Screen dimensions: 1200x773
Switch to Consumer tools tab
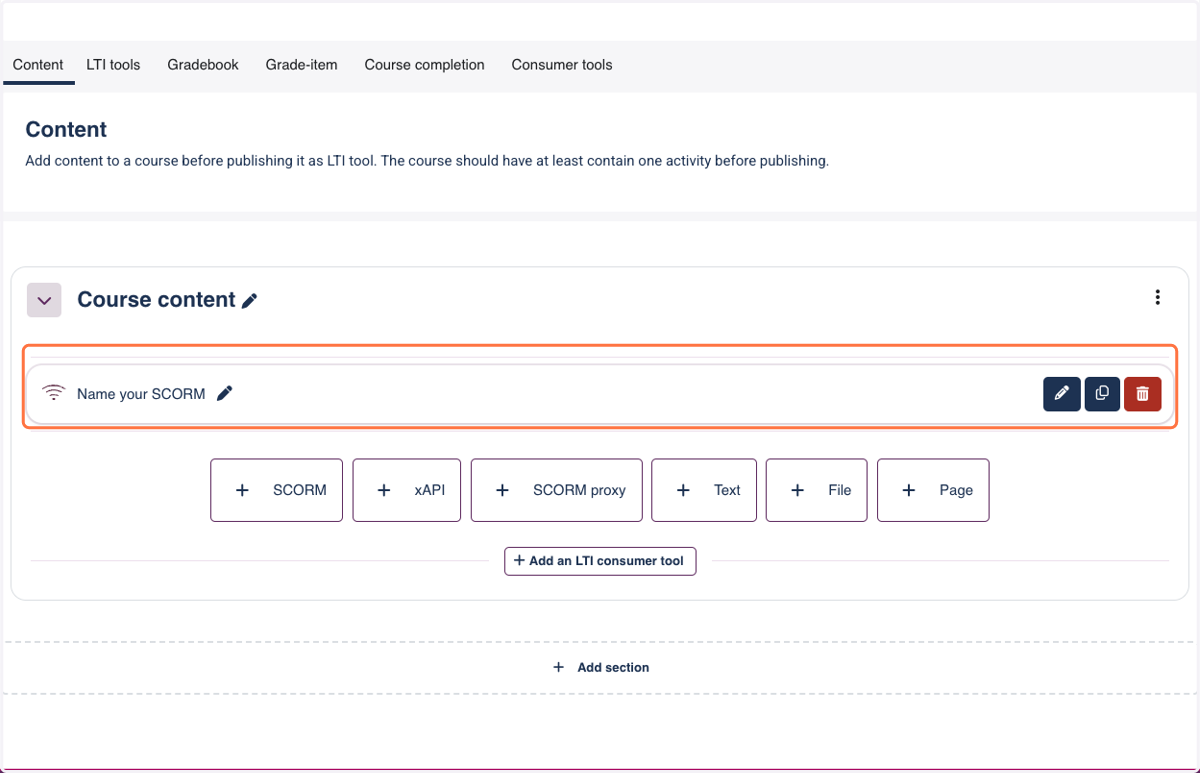point(562,65)
